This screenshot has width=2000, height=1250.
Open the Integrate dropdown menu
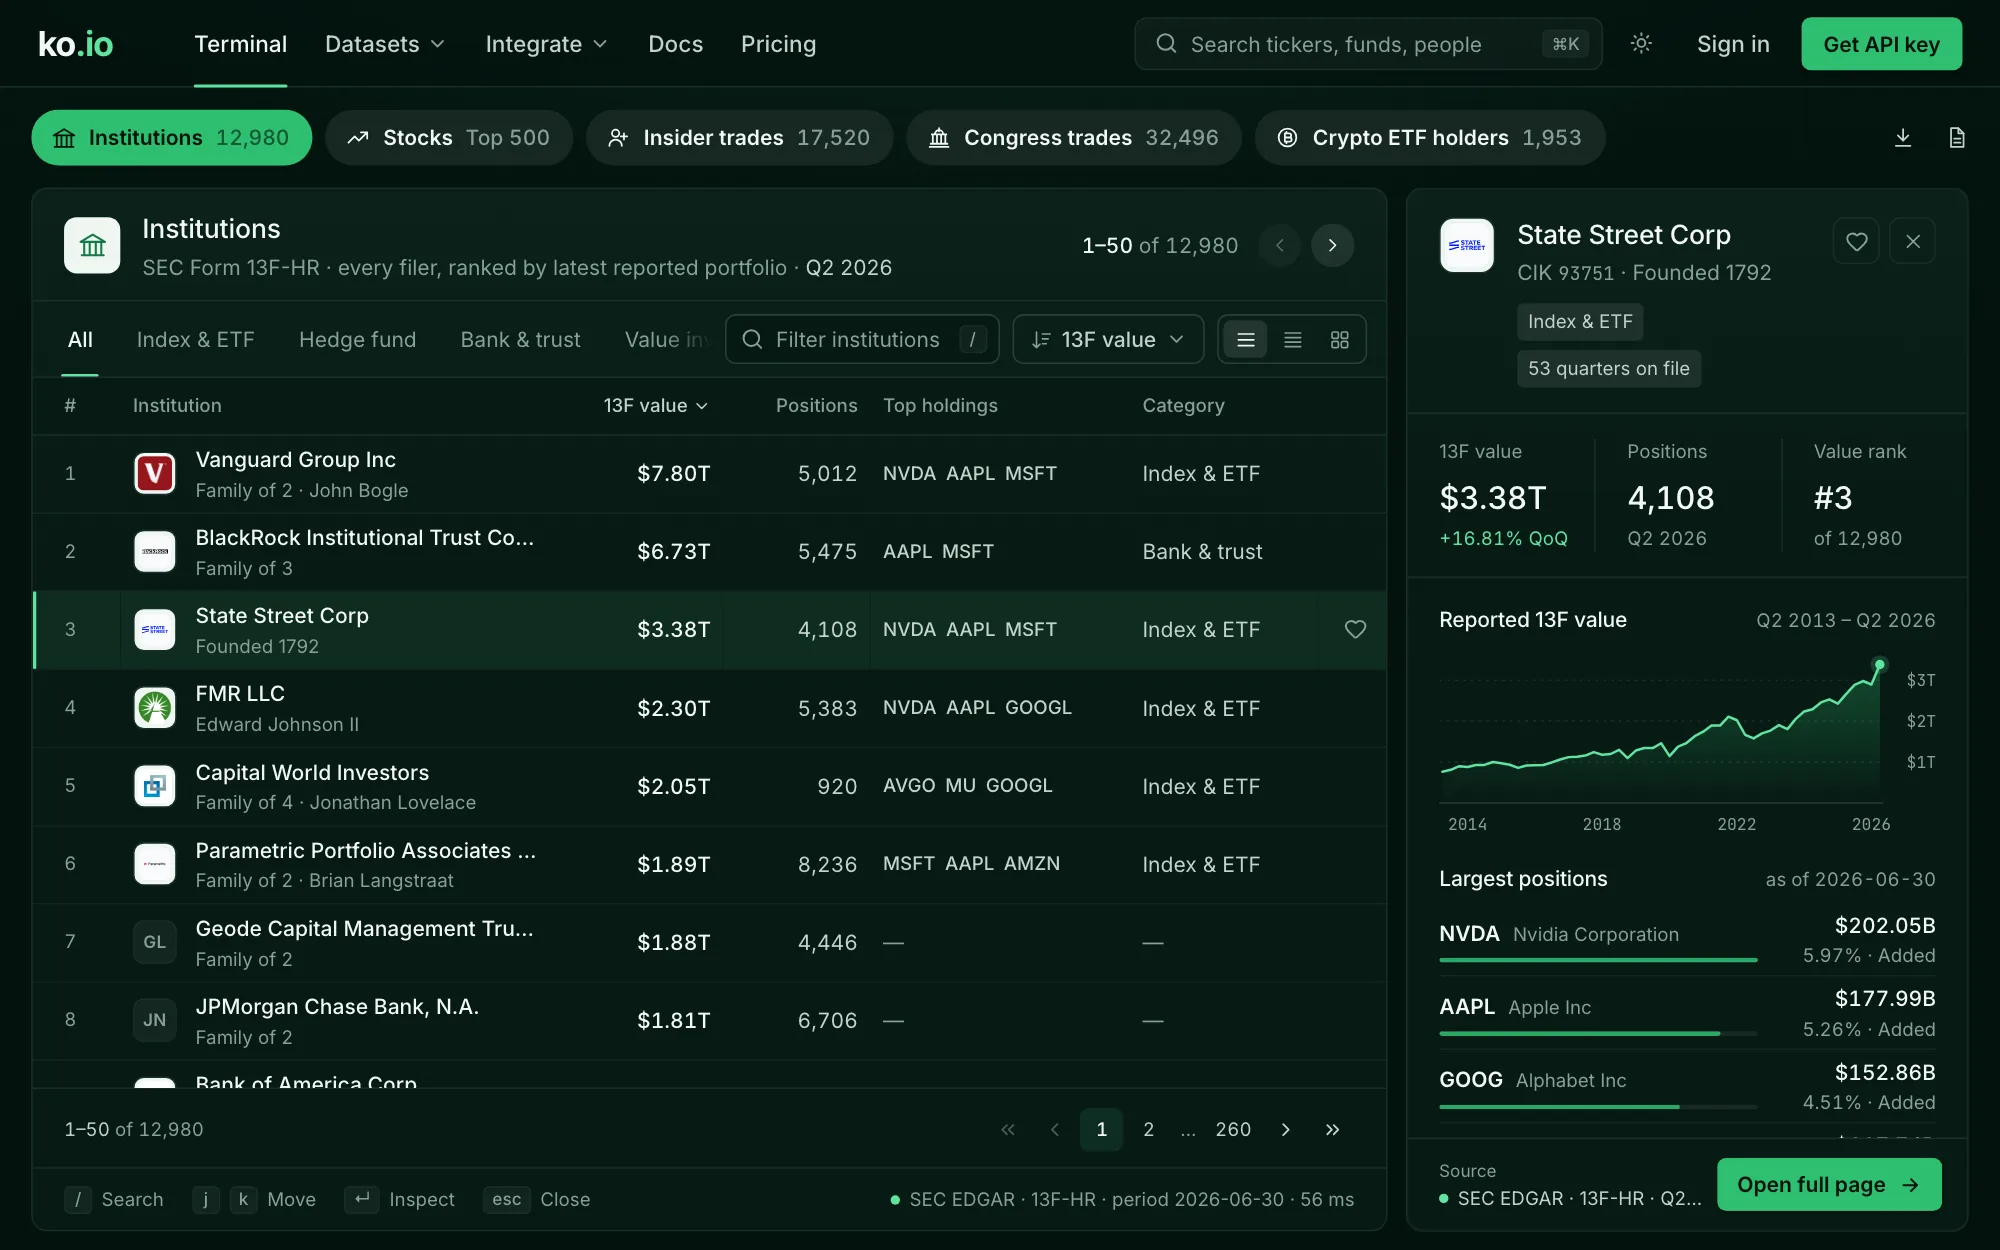(x=546, y=44)
